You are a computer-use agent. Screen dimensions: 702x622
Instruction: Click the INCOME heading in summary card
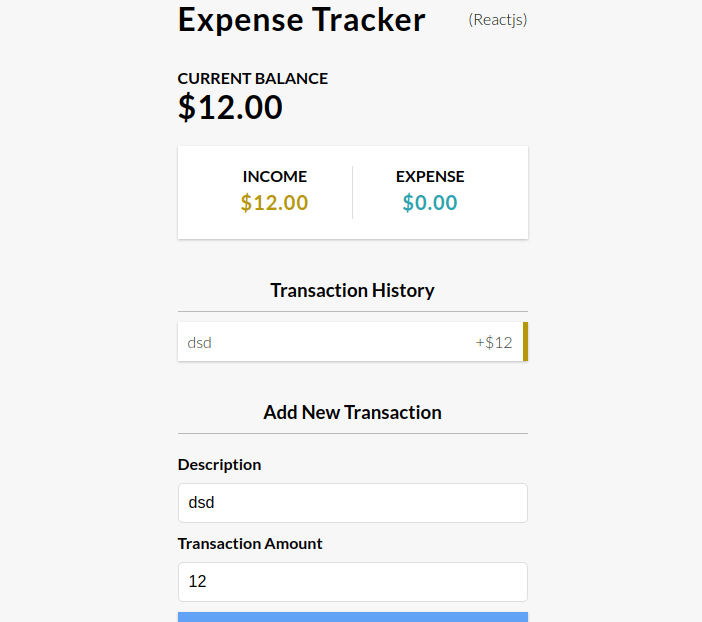pos(274,176)
